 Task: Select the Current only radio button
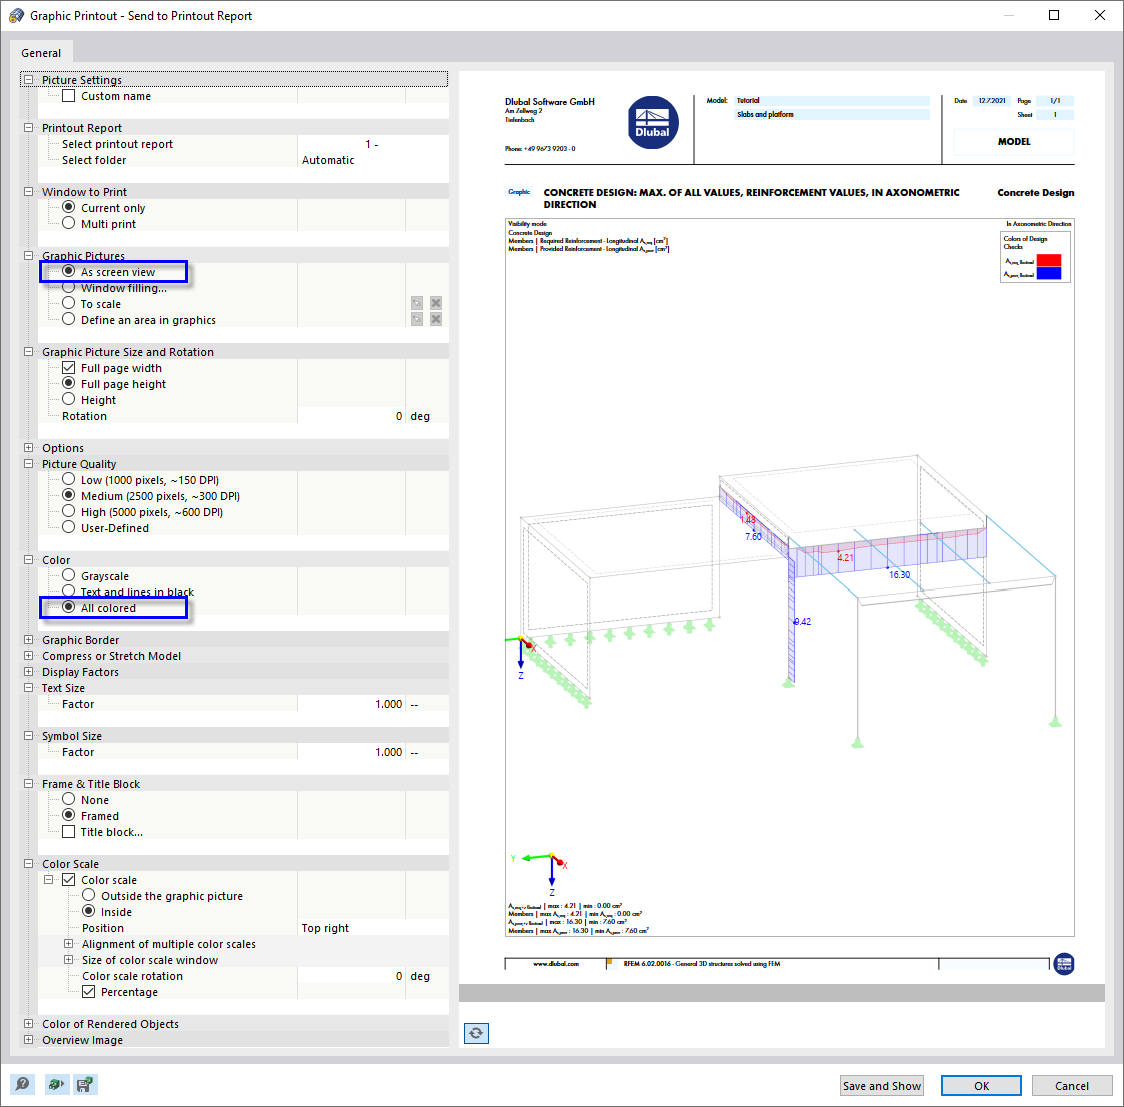pyautogui.click(x=69, y=207)
